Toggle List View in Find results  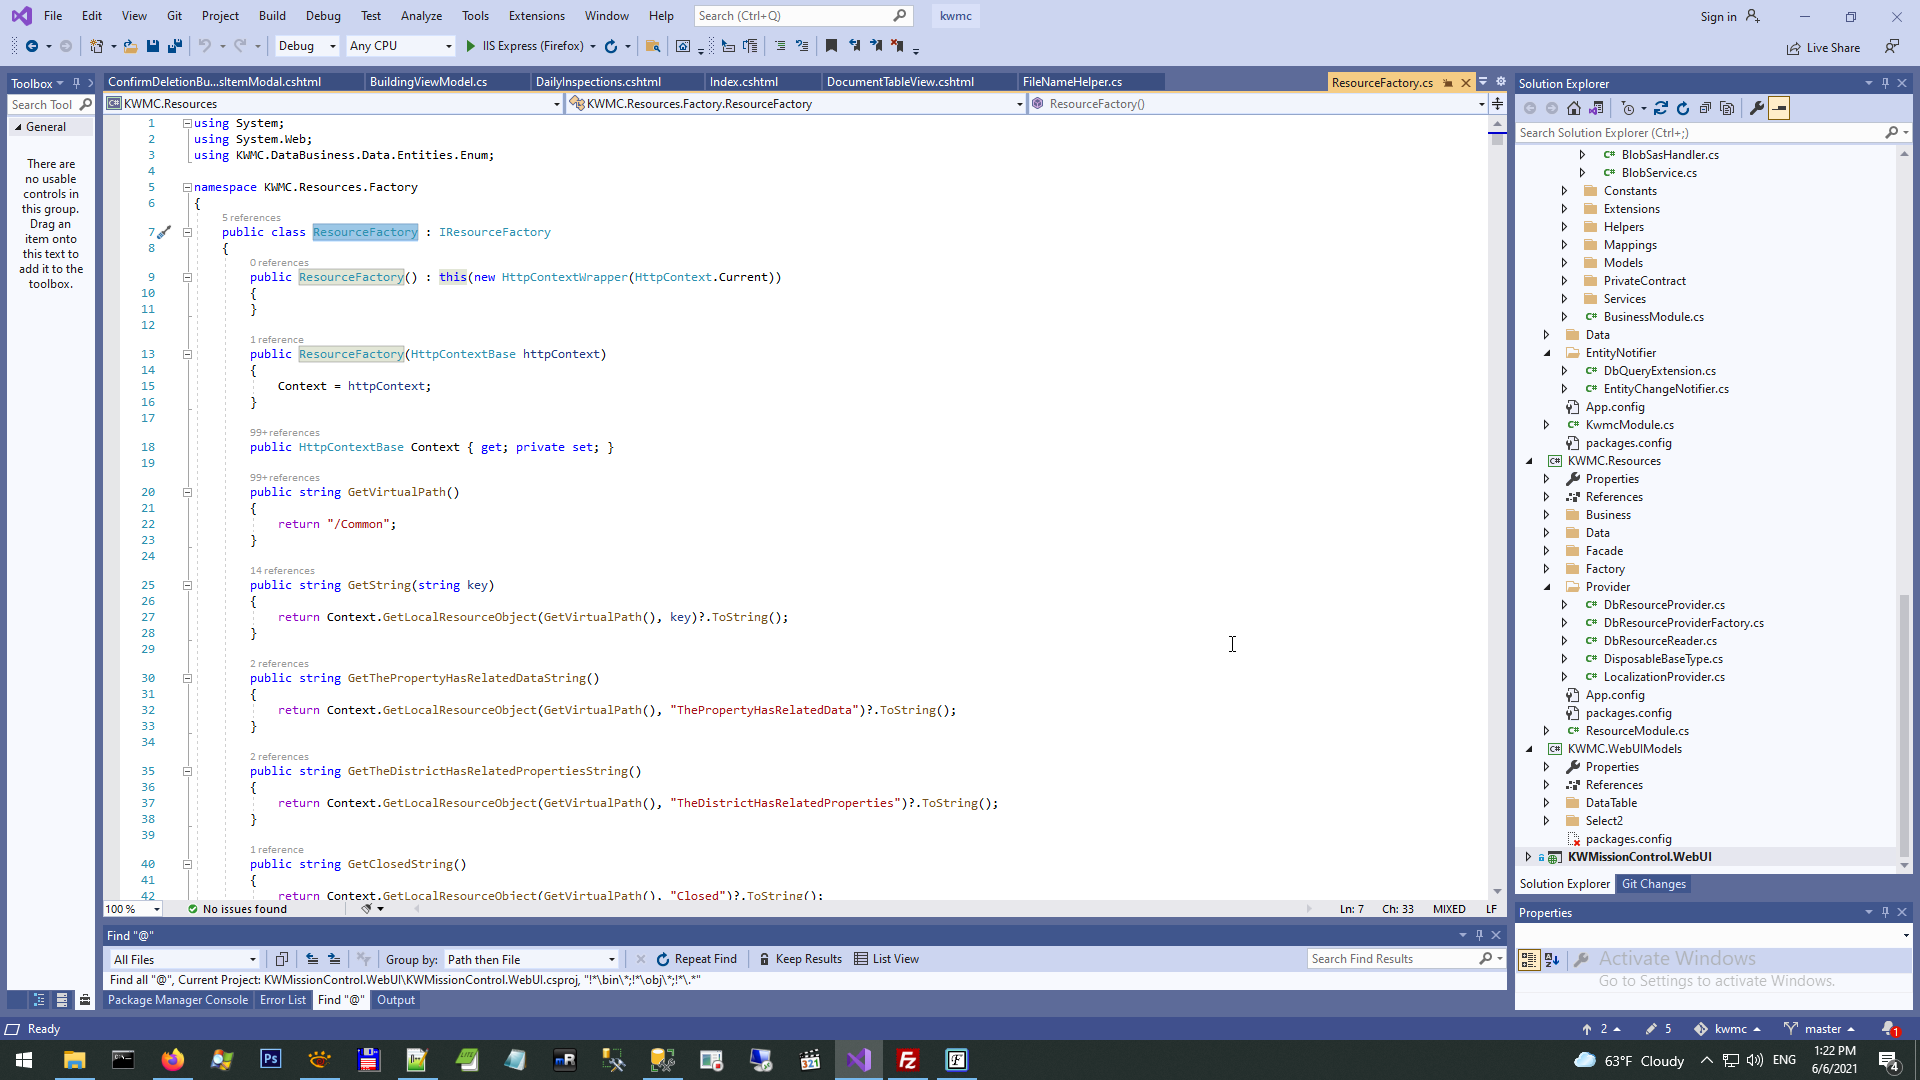[x=886, y=959]
